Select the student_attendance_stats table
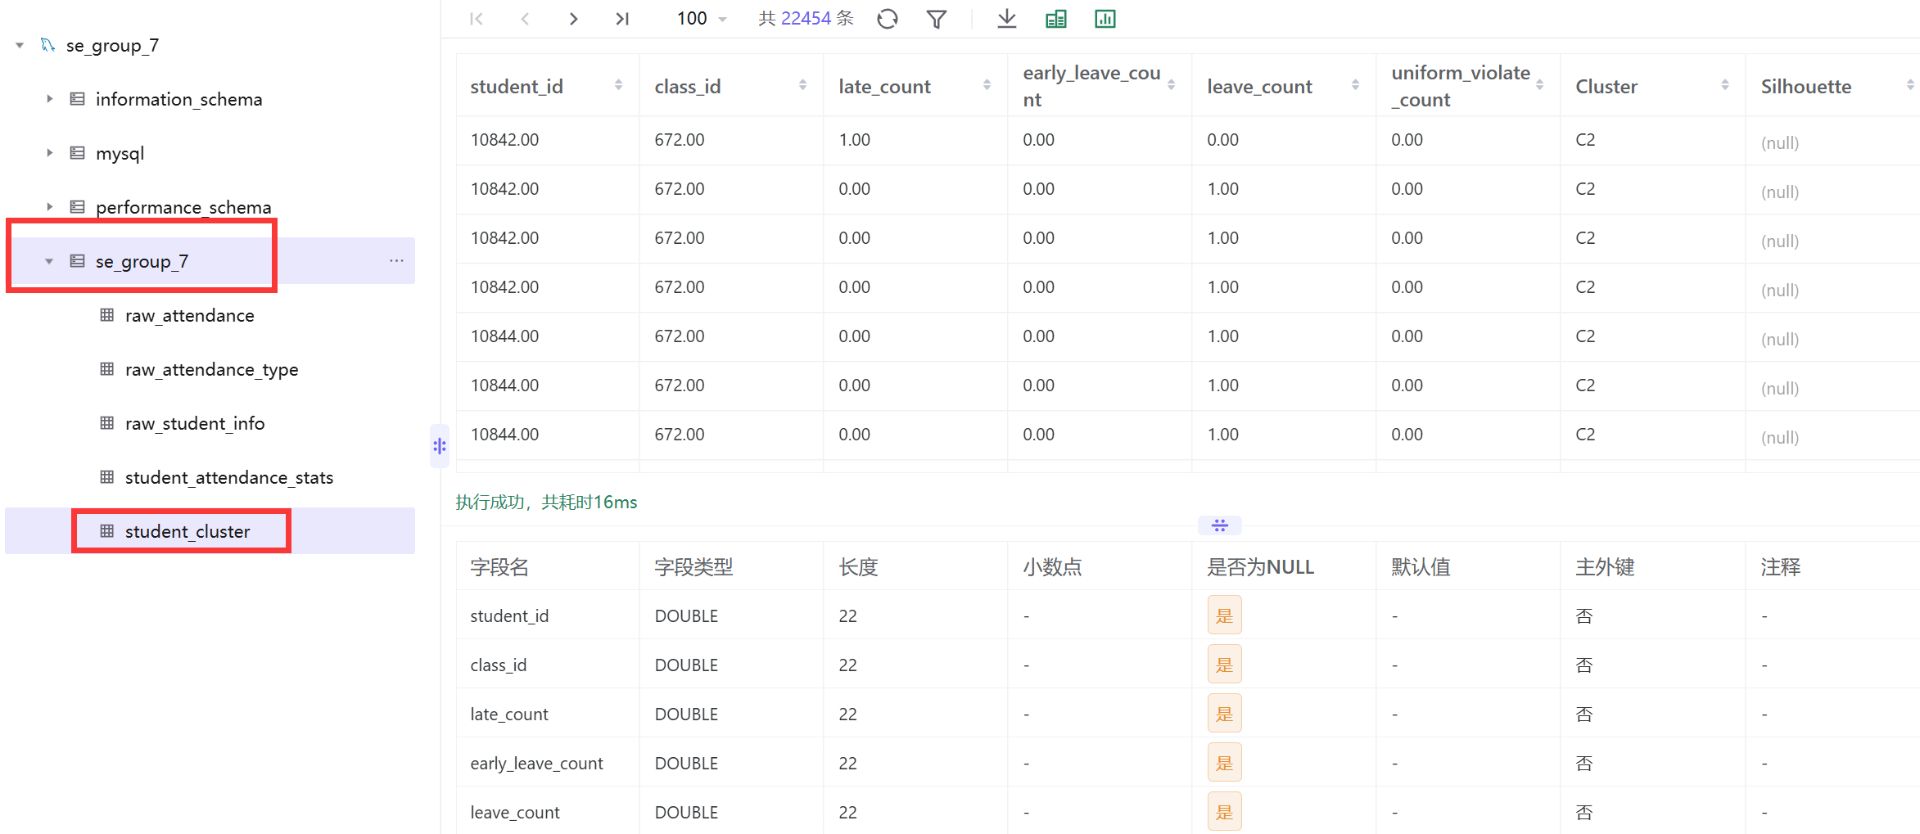This screenshot has width=1920, height=834. click(x=229, y=477)
